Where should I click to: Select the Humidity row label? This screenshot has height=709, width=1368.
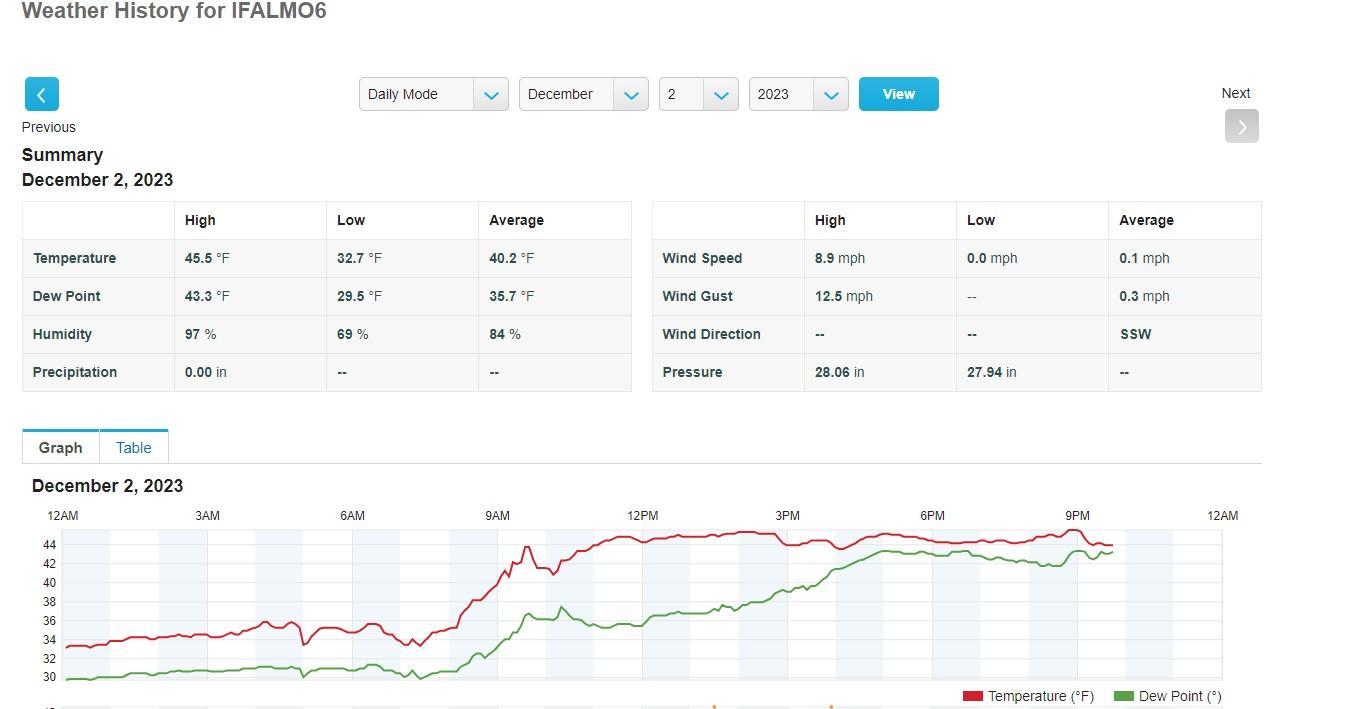pyautogui.click(x=62, y=334)
